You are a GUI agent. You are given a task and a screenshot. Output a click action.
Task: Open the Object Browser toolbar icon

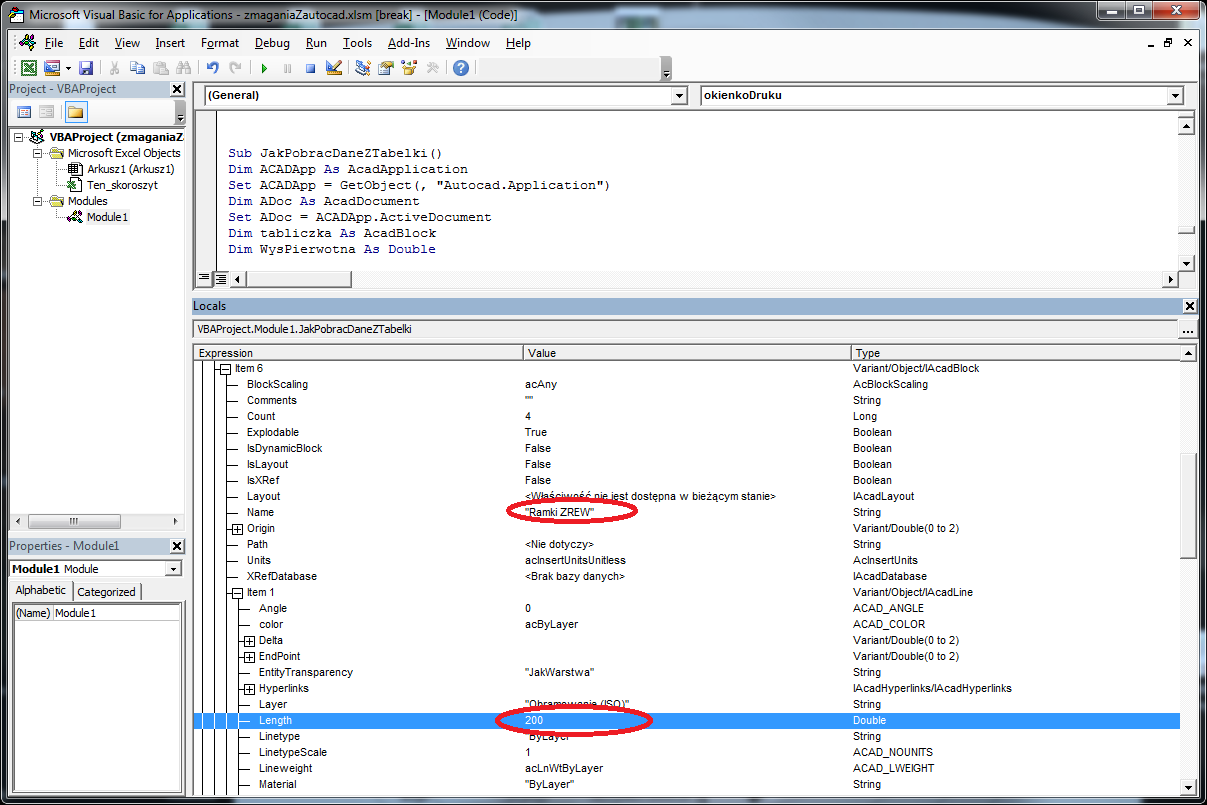(x=409, y=68)
